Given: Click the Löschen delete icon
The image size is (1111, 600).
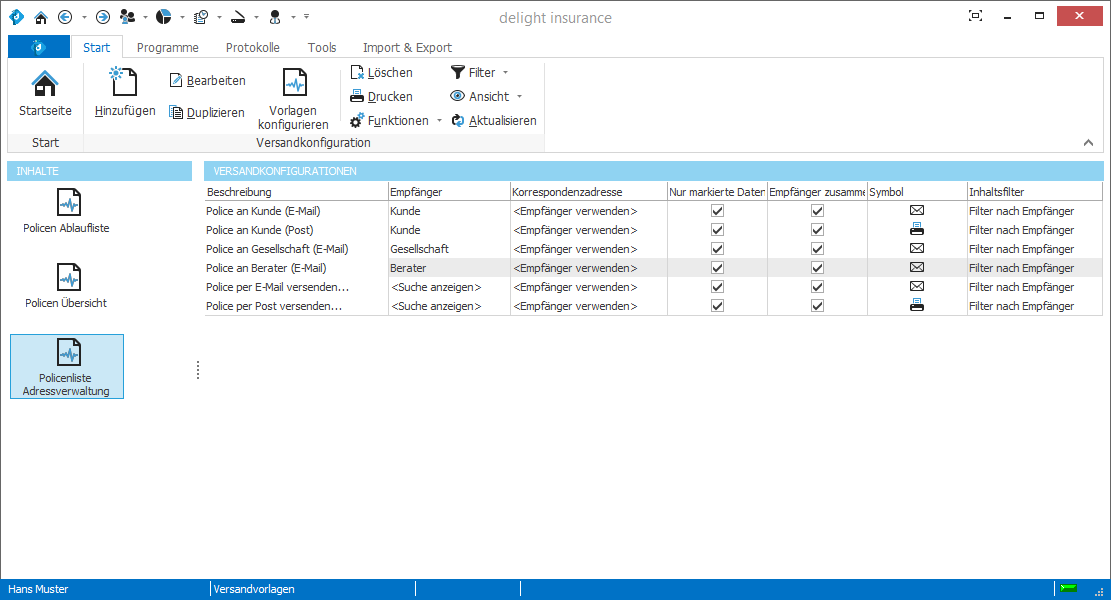Looking at the screenshot, I should coord(358,73).
